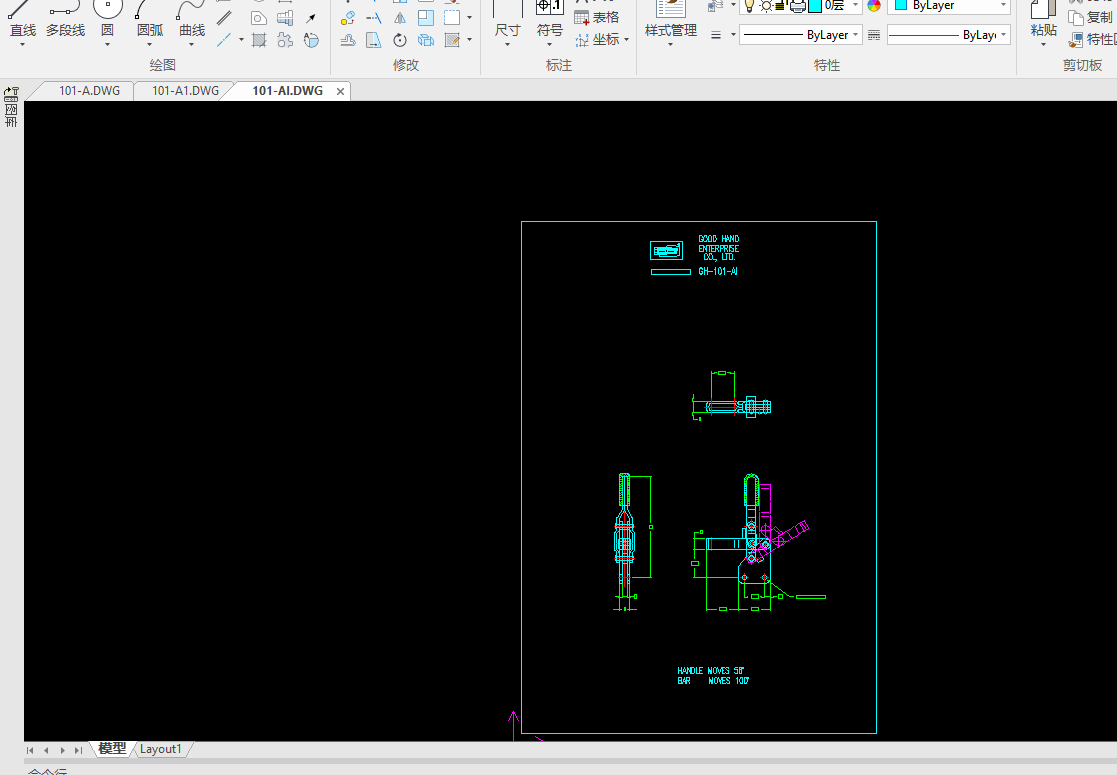The height and width of the screenshot is (775, 1117).
Task: Switch to the Layout1 tab
Action: point(160,749)
